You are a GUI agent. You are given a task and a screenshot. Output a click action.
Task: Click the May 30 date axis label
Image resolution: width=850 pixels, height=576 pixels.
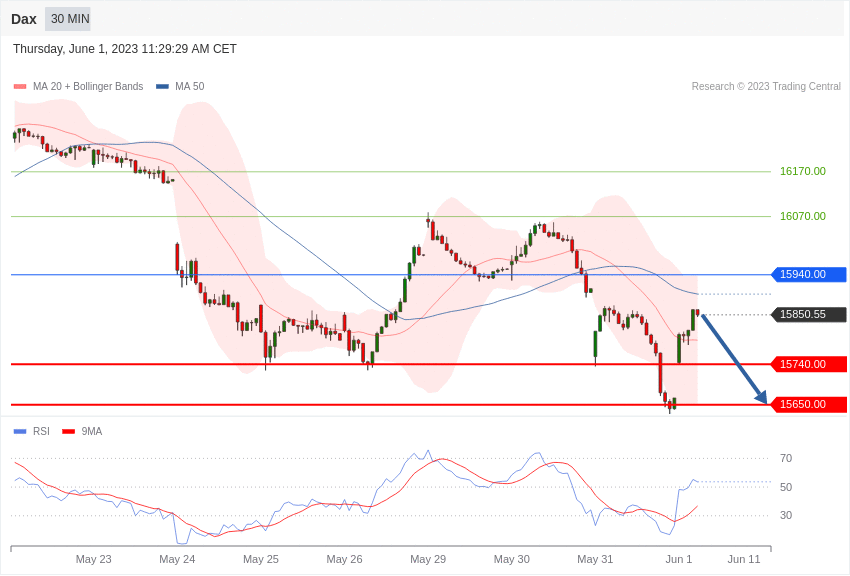tap(512, 559)
